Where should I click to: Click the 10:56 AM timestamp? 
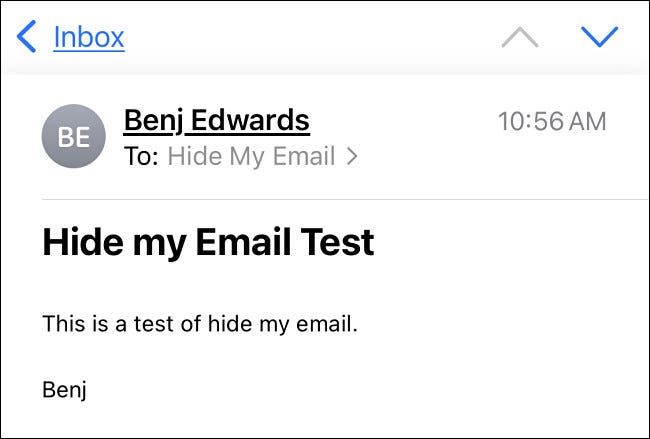coord(552,122)
